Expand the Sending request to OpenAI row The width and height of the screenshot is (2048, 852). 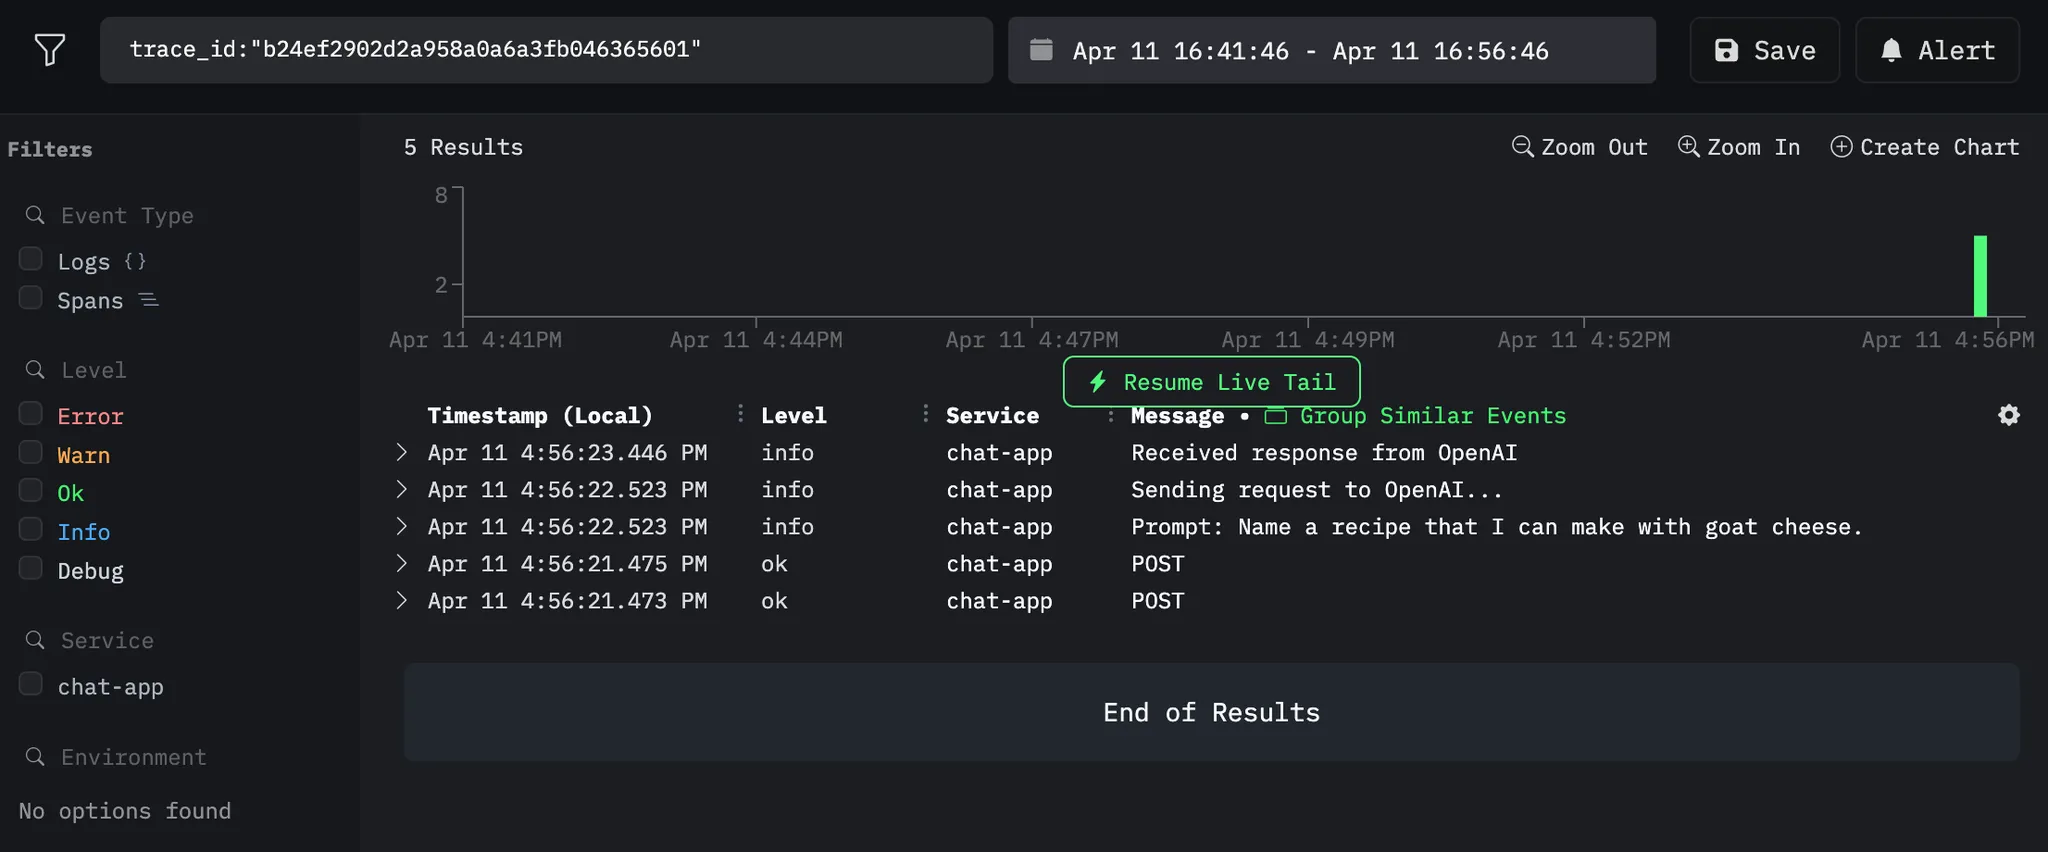(401, 490)
